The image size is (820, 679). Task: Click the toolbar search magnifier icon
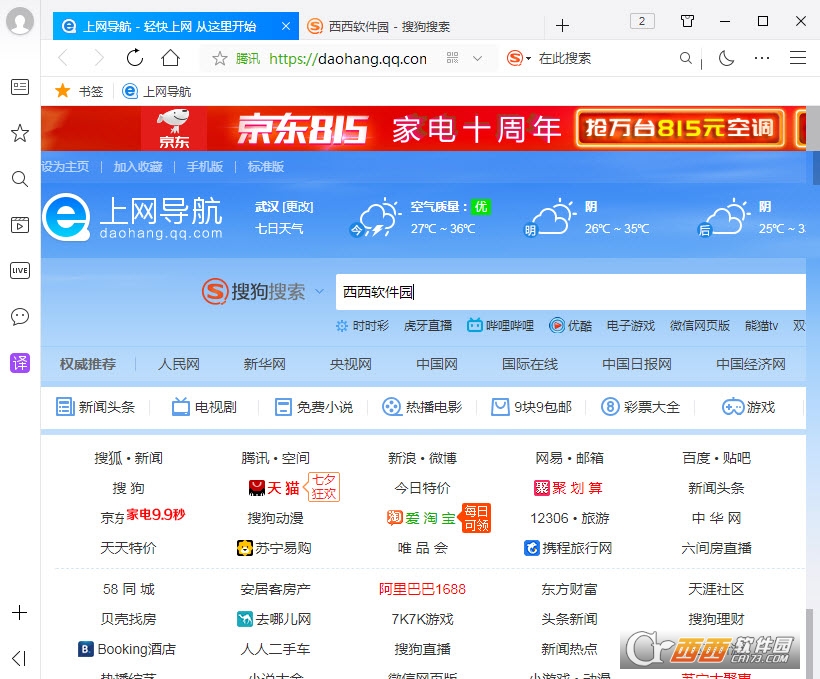pyautogui.click(x=686, y=58)
